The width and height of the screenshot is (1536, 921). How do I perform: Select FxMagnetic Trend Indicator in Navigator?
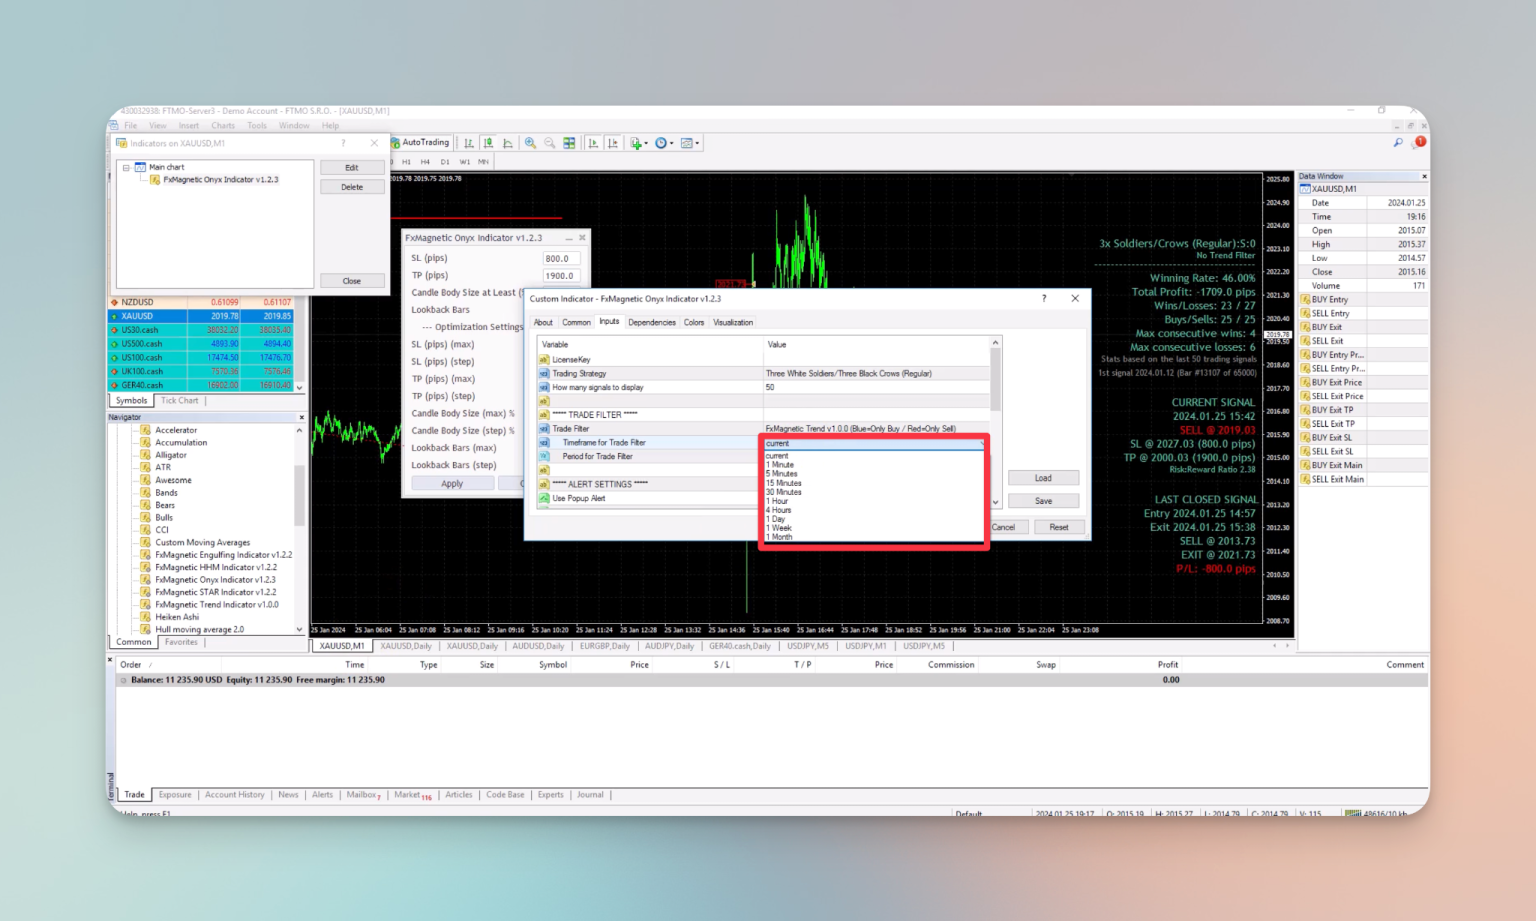[217, 604]
